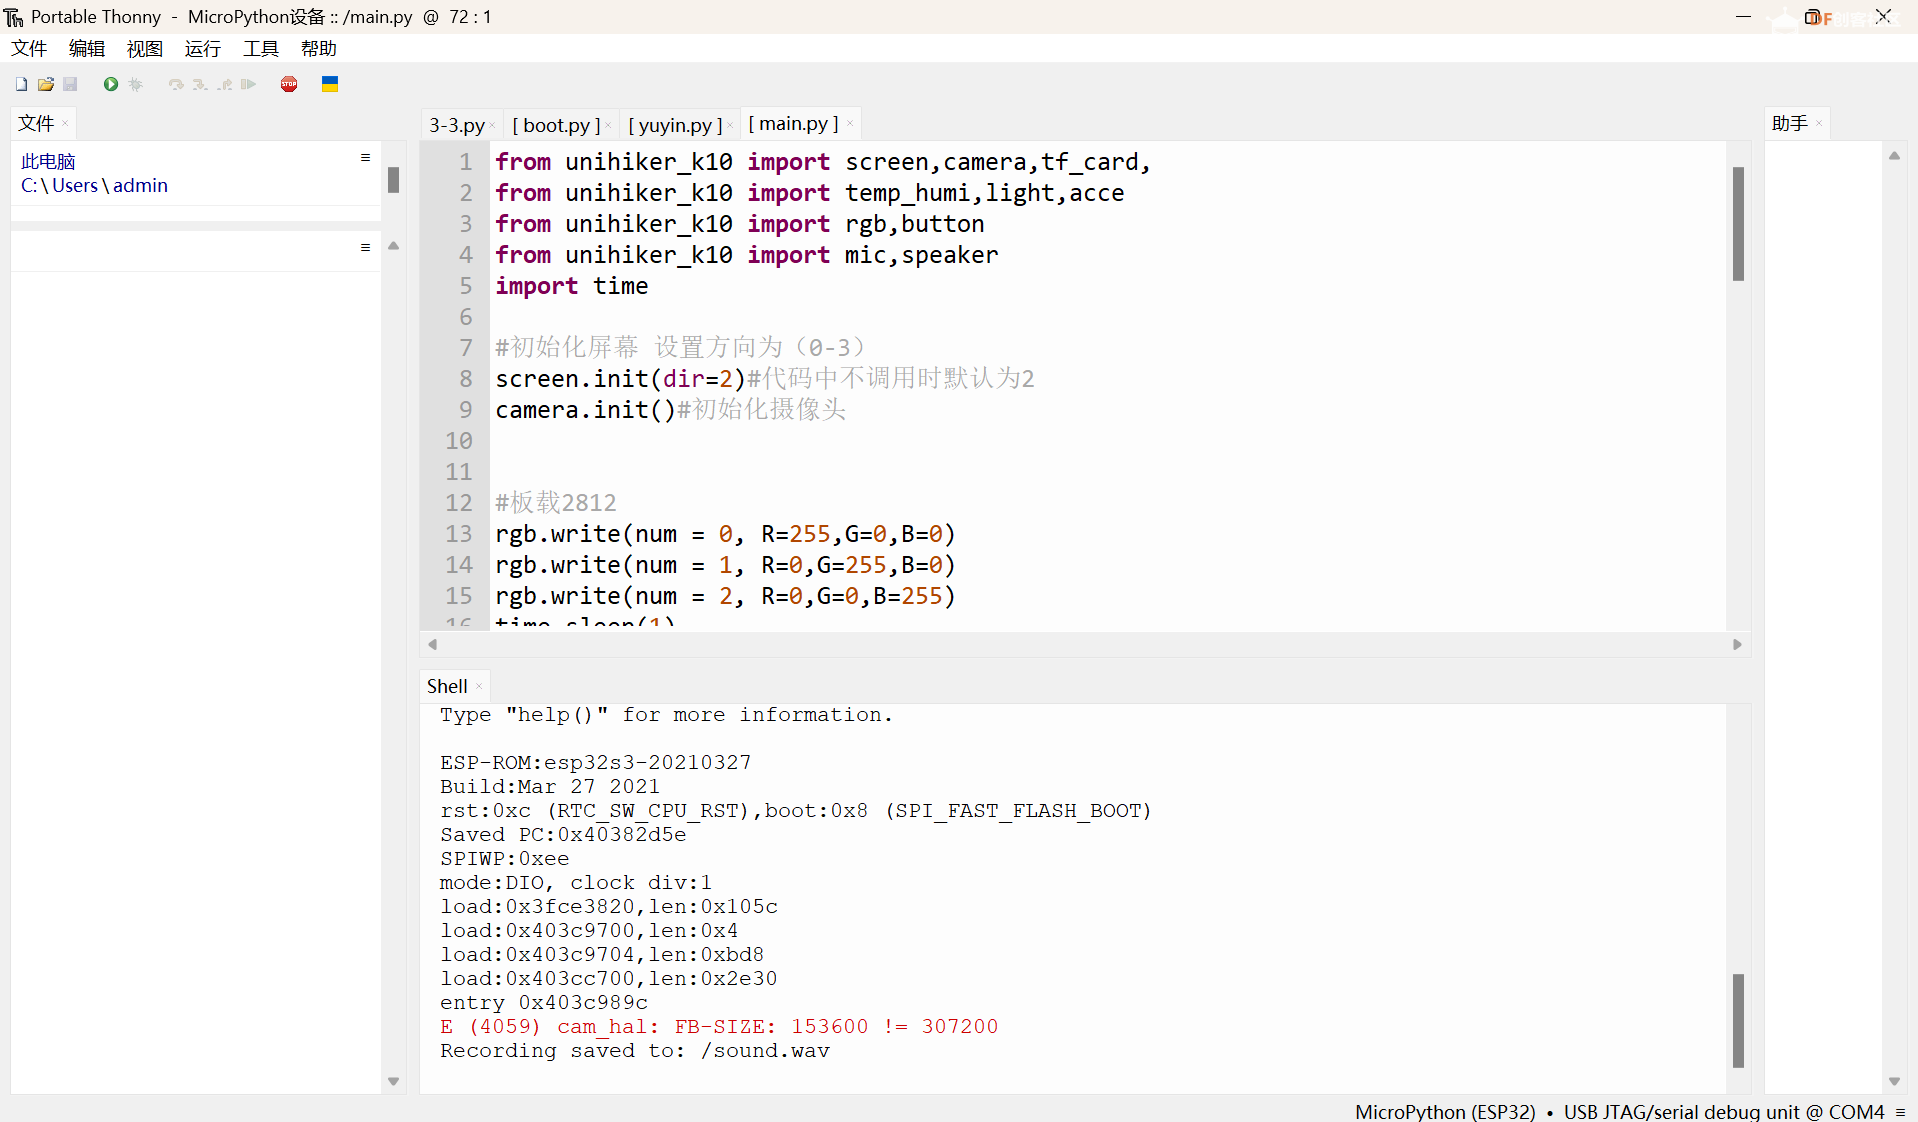Click editor horizontal scrollbar left arrow

tap(433, 644)
